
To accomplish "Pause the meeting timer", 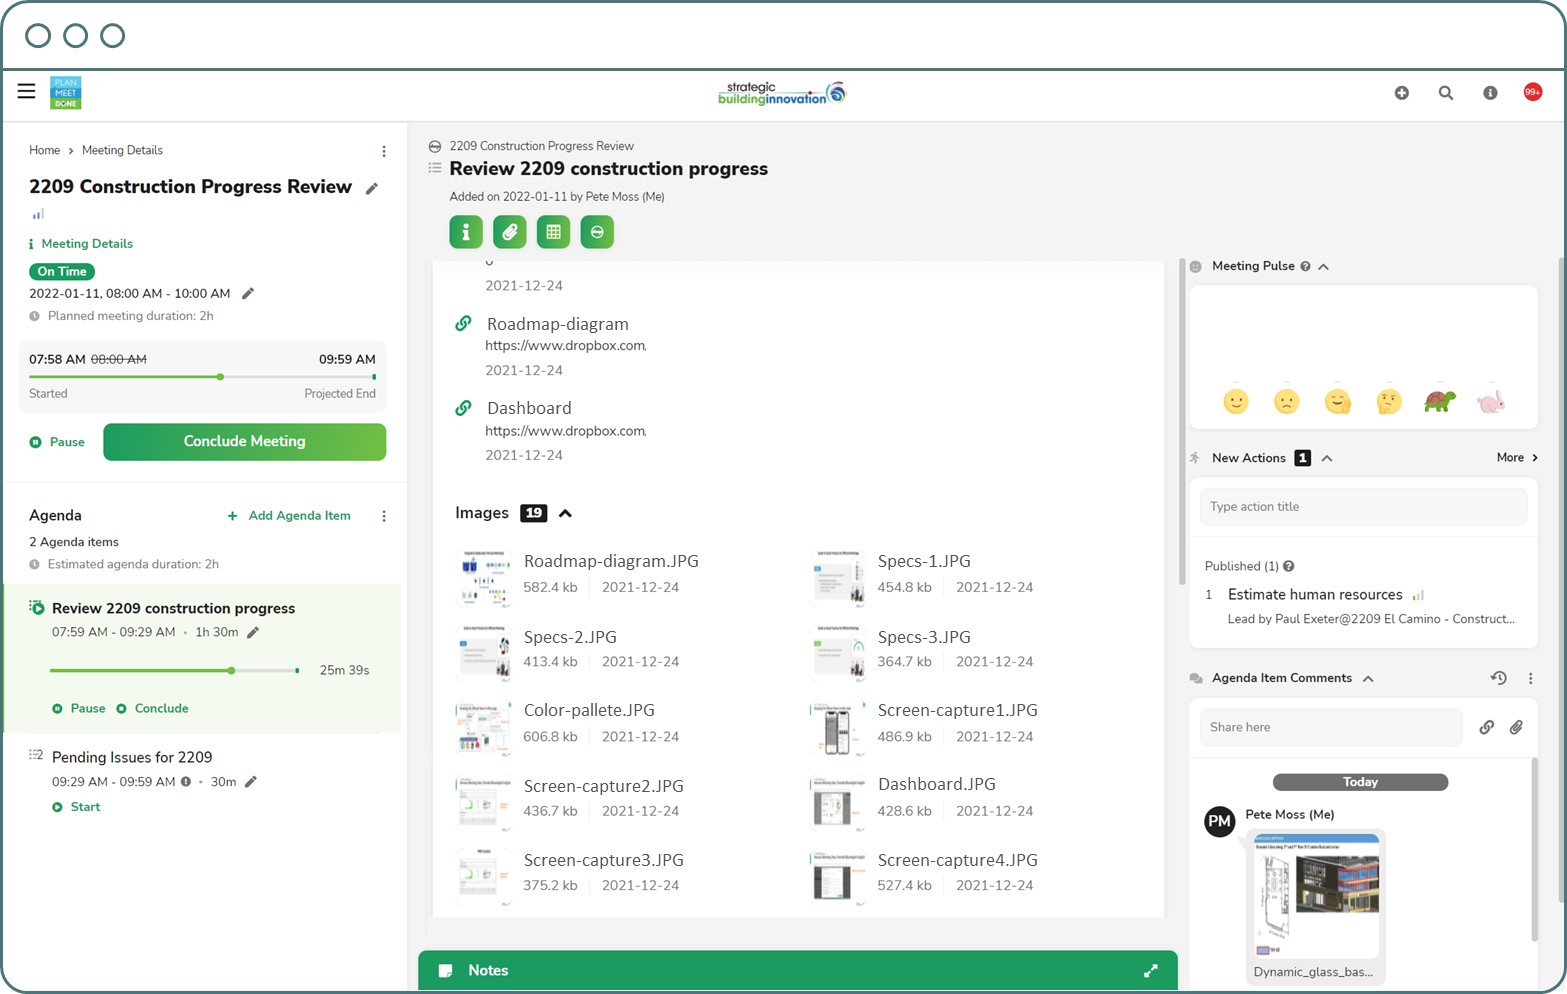I will tap(58, 442).
